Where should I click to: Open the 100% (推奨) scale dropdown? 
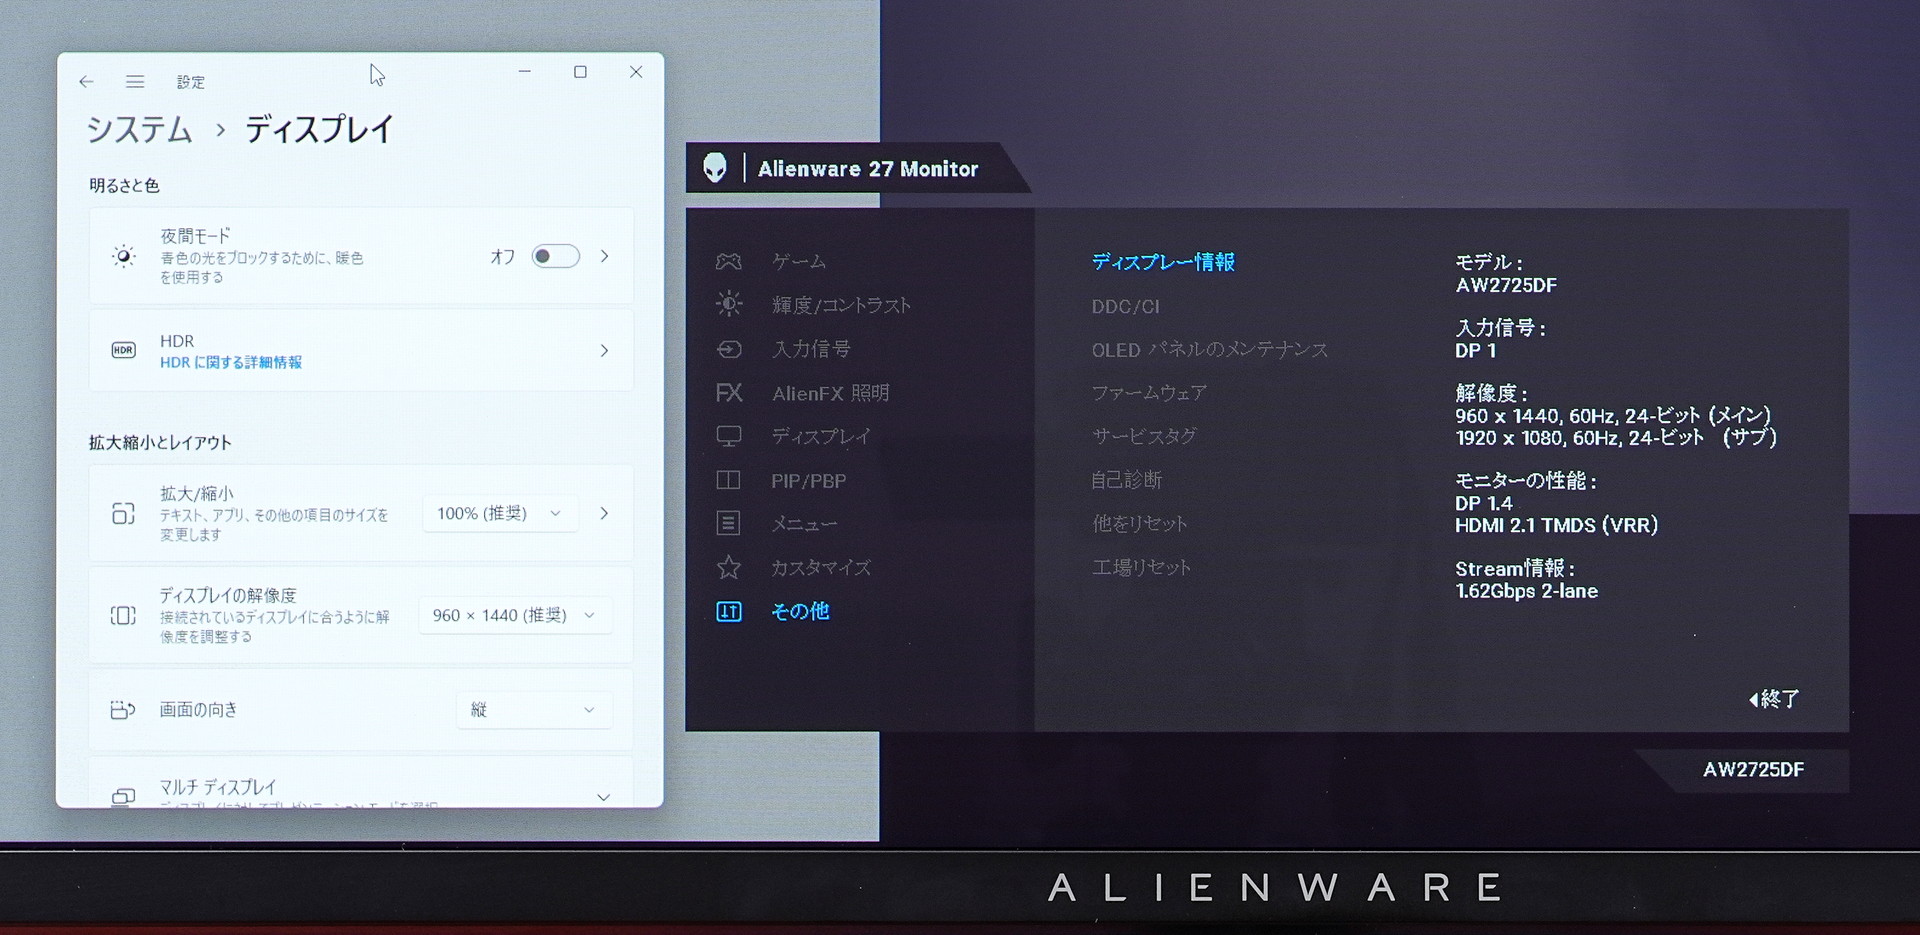[499, 513]
